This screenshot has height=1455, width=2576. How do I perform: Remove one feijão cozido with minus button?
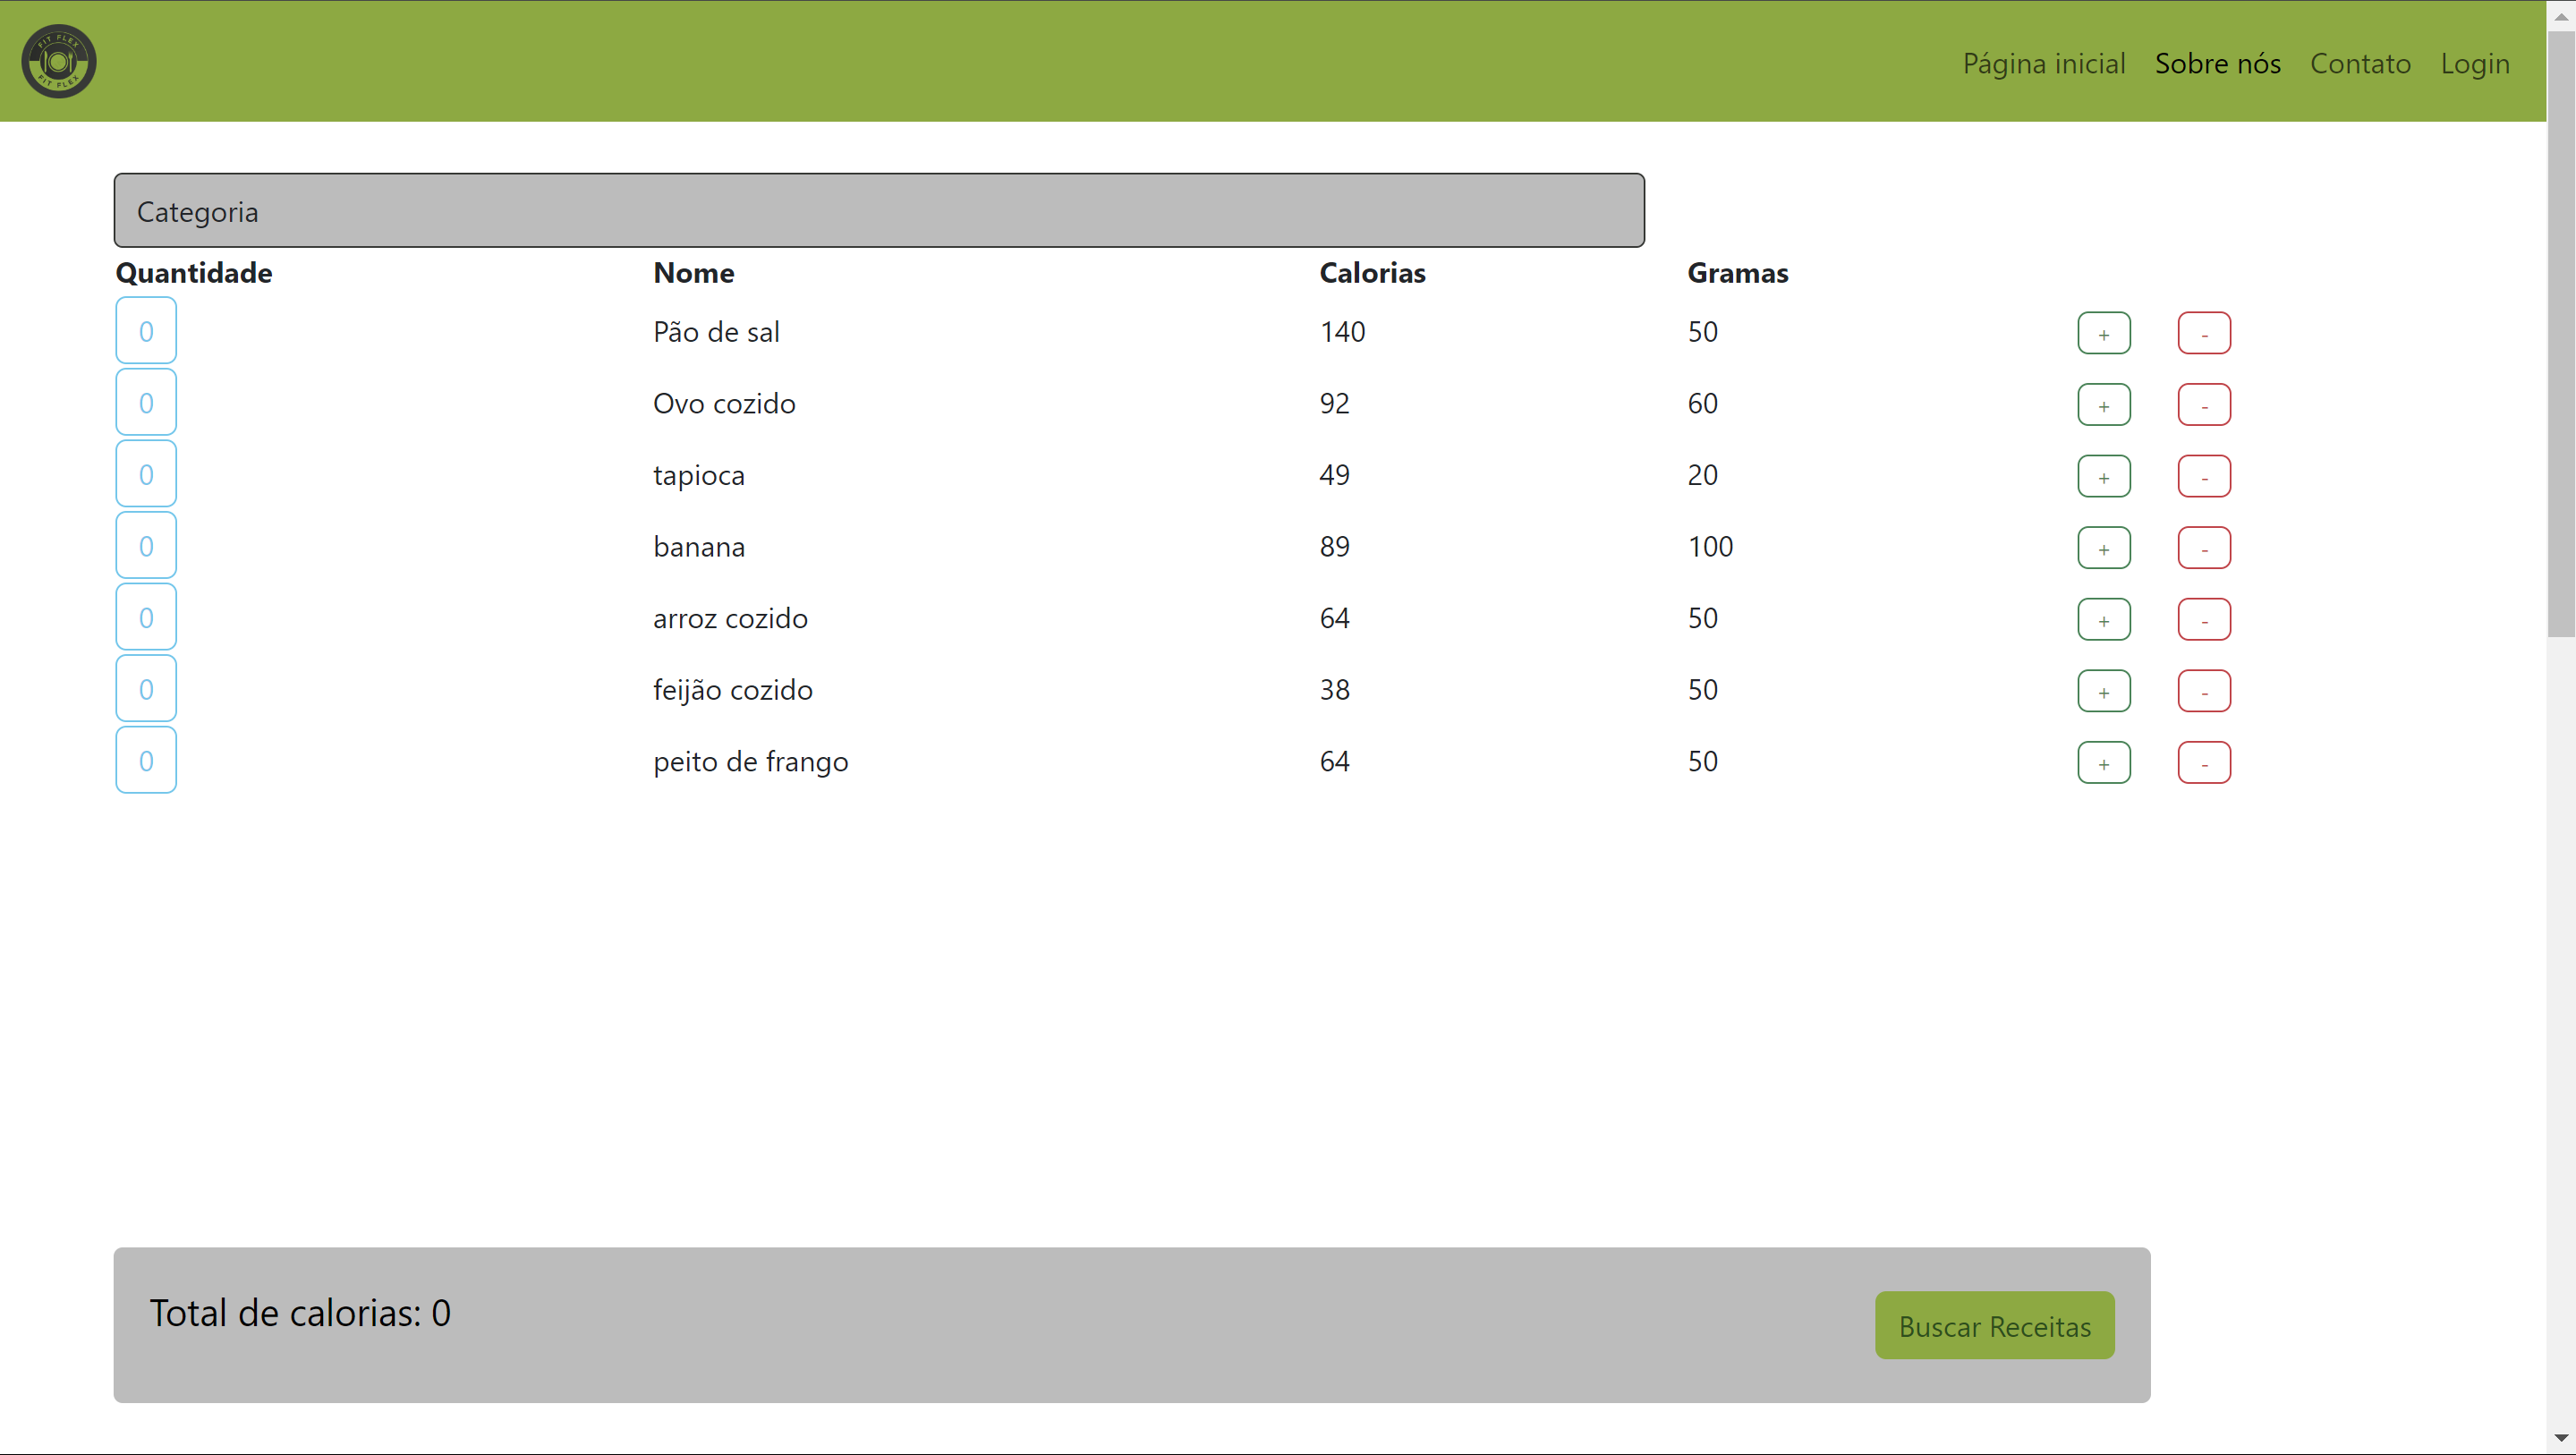tap(2203, 691)
